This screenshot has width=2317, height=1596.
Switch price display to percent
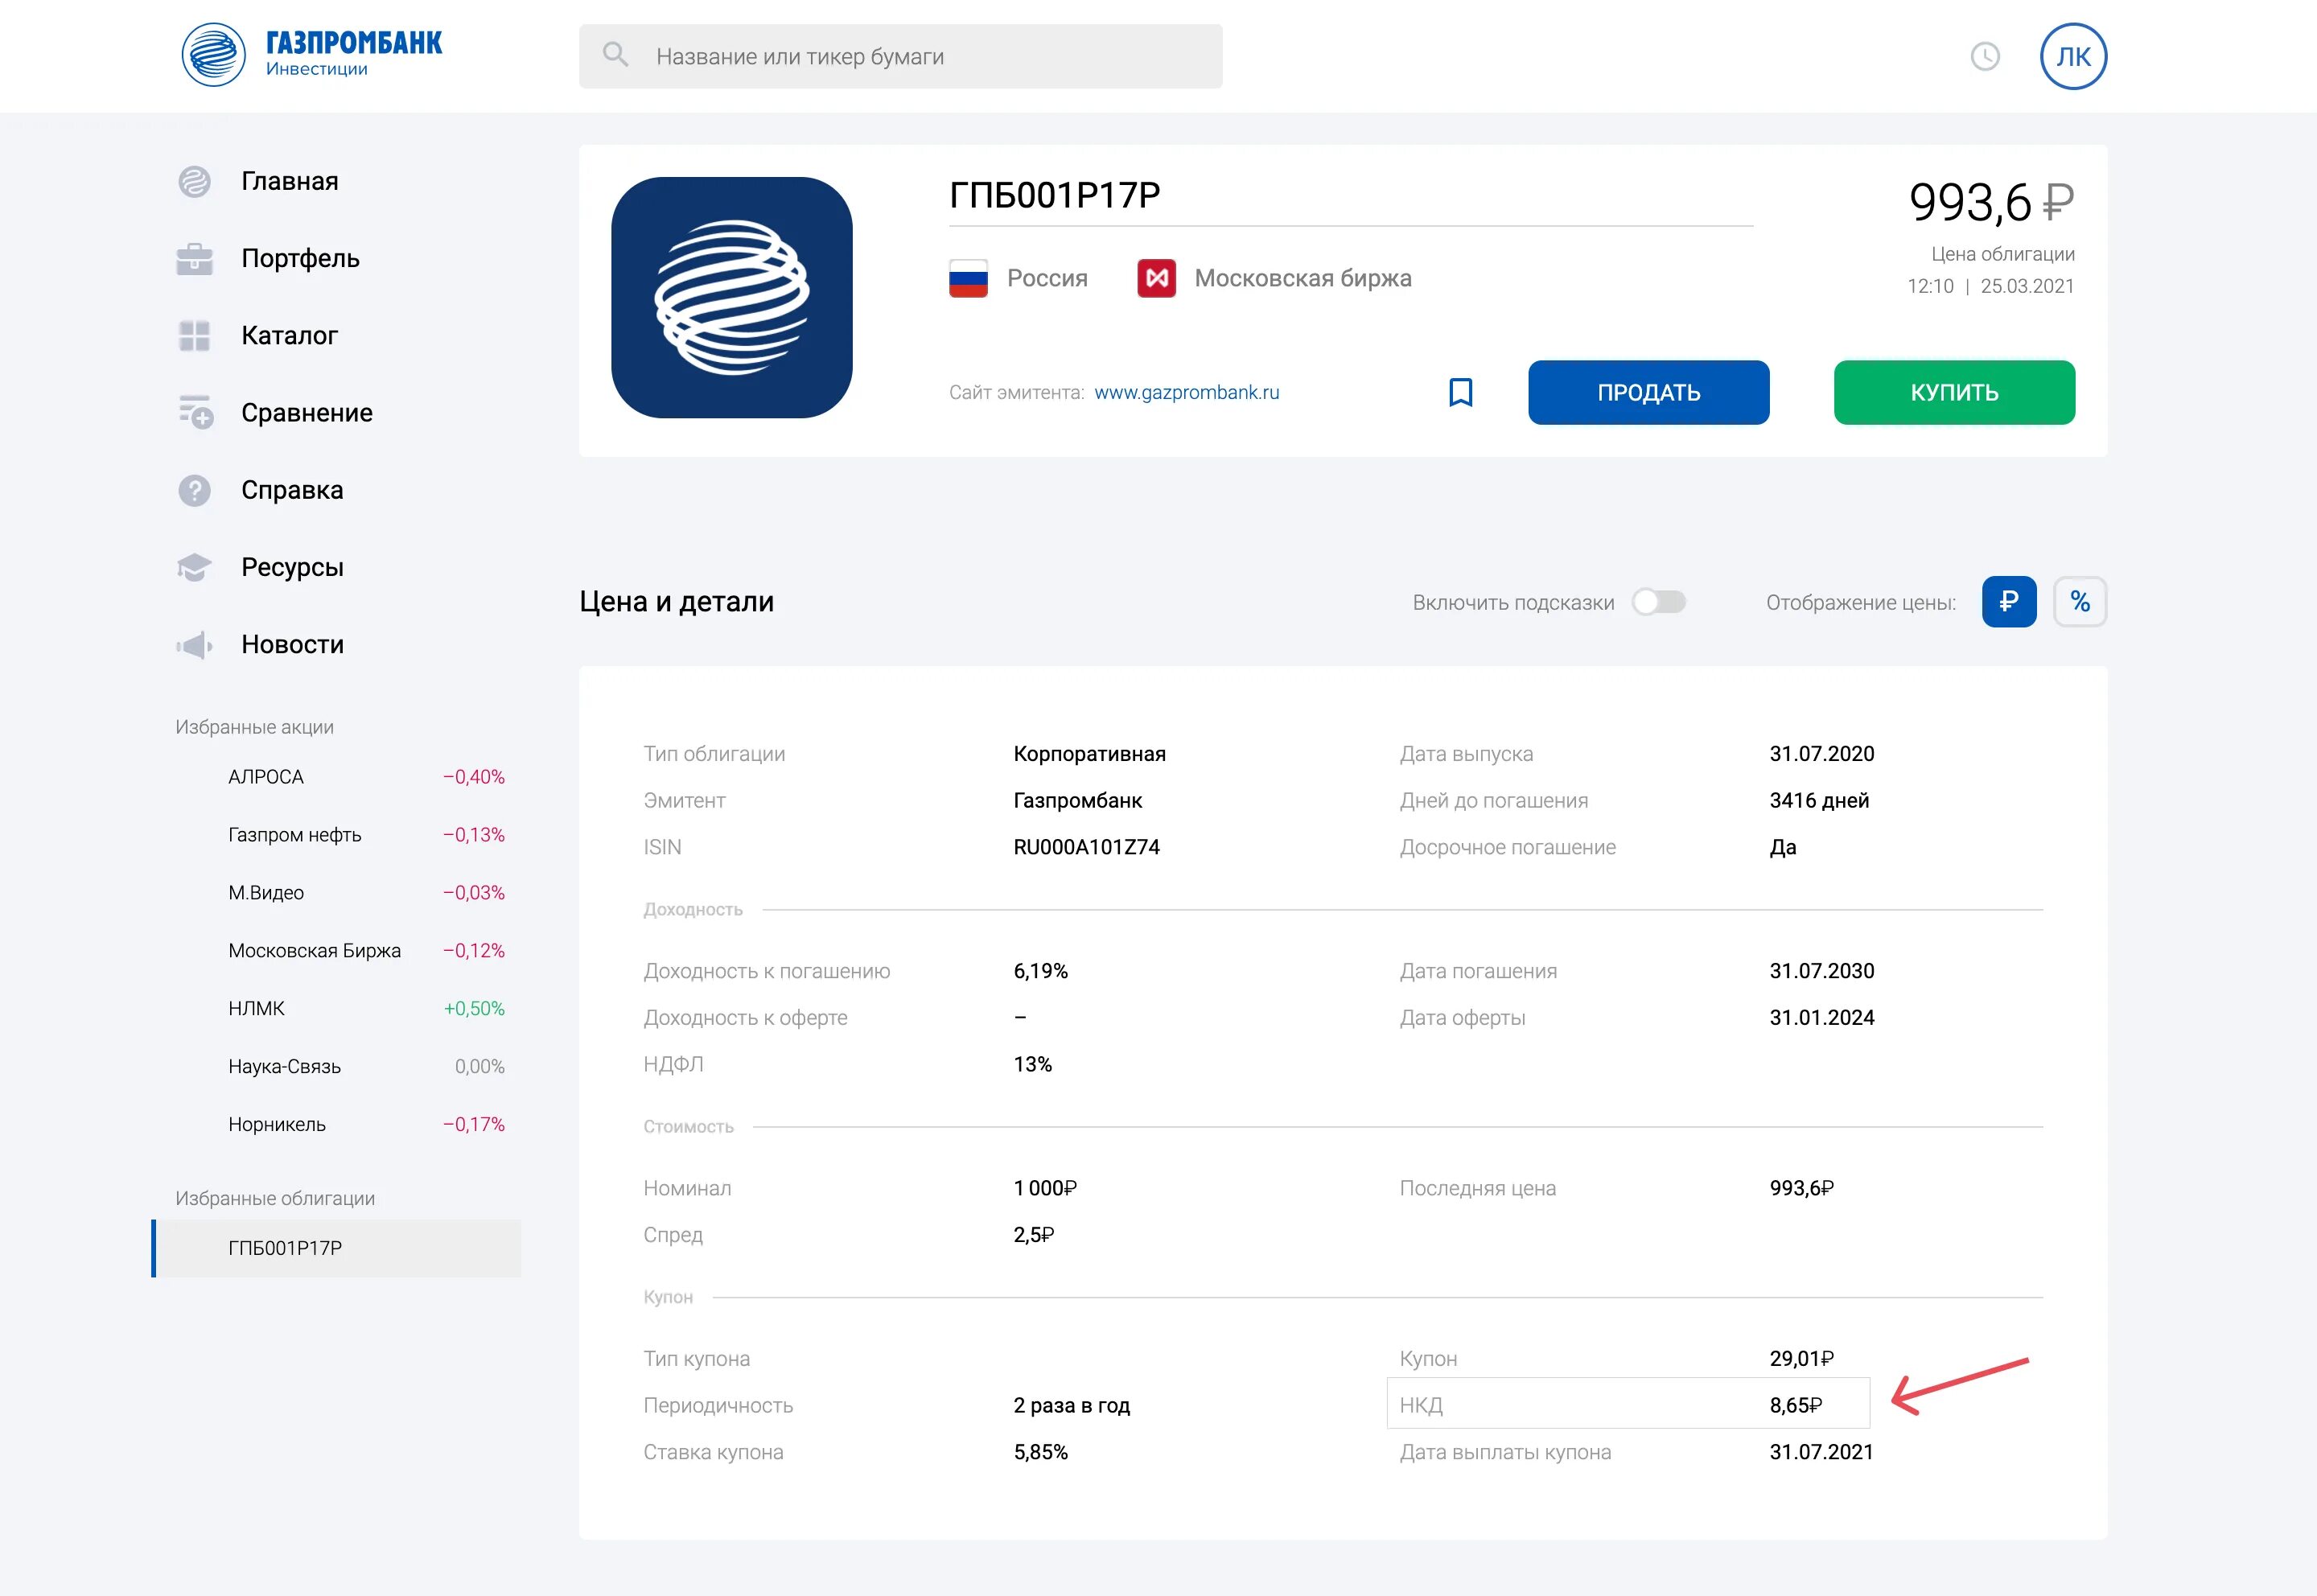pyautogui.click(x=2080, y=602)
